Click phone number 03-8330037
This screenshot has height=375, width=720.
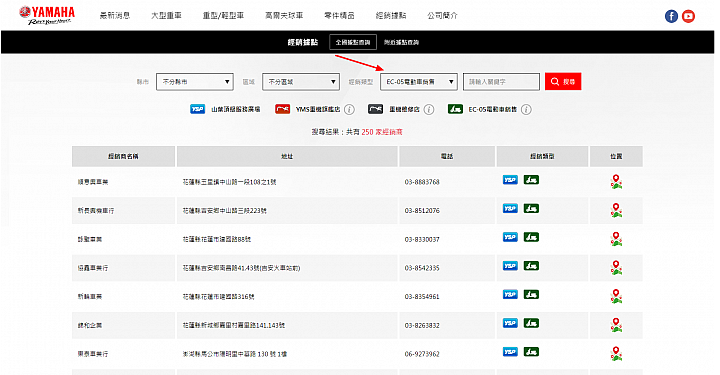pos(422,240)
